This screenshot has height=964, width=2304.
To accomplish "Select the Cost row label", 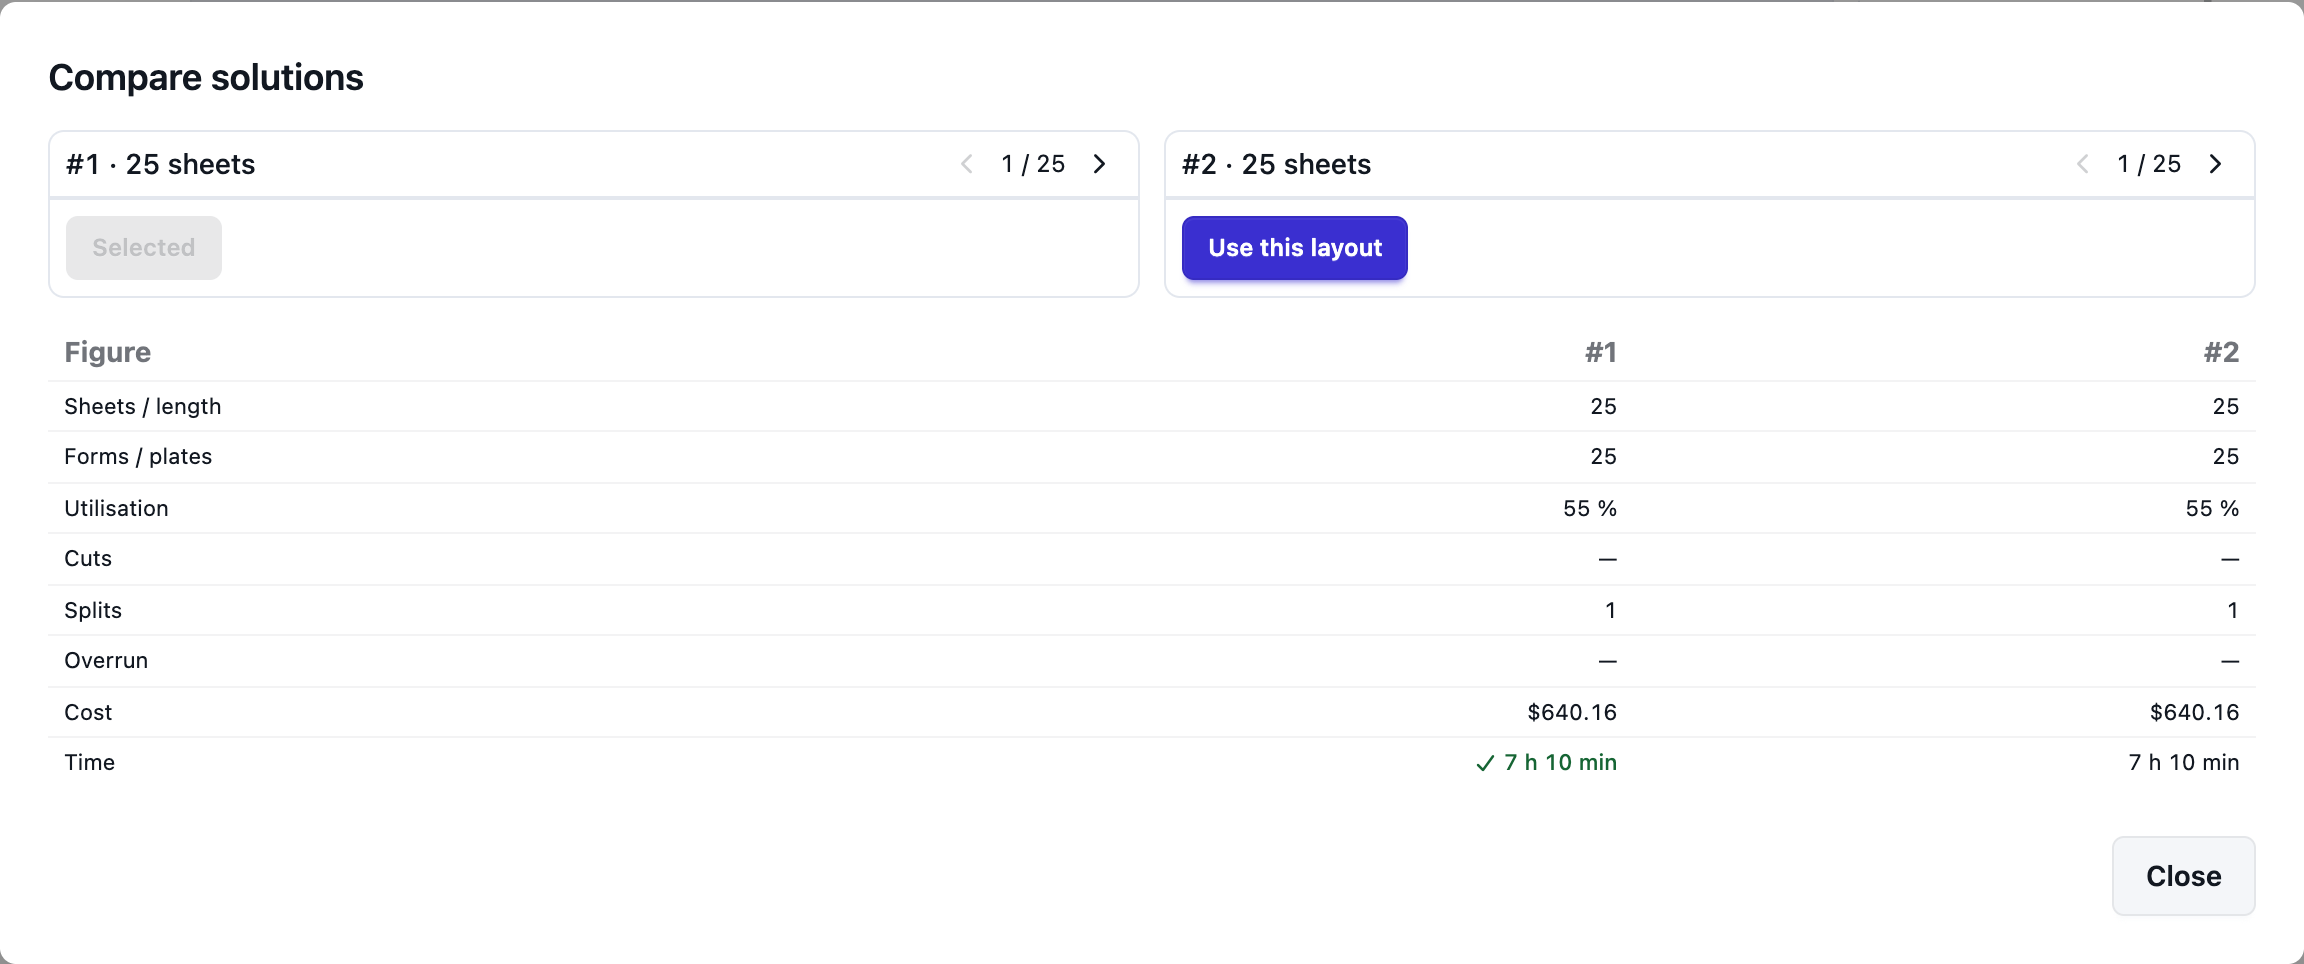I will click(x=88, y=712).
